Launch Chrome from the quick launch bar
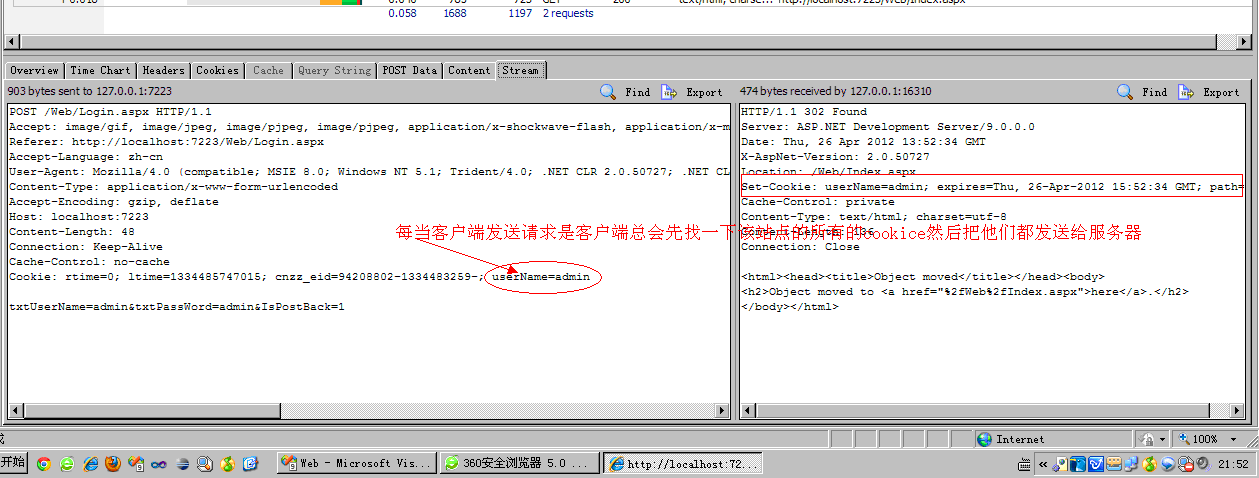The width and height of the screenshot is (1259, 478). [43, 464]
